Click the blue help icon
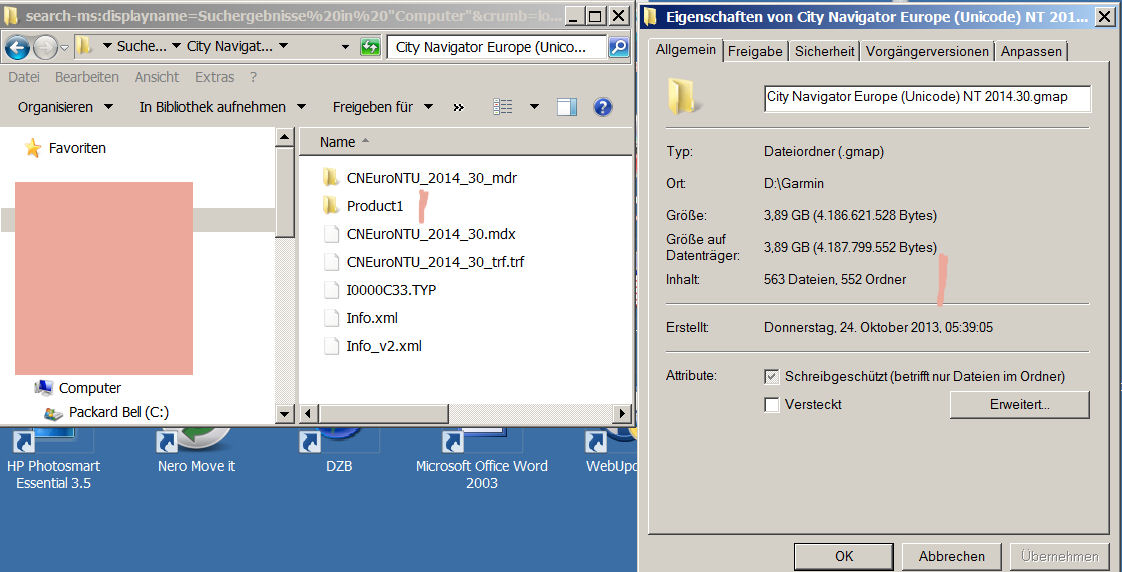Viewport: 1122px width, 572px height. 603,107
